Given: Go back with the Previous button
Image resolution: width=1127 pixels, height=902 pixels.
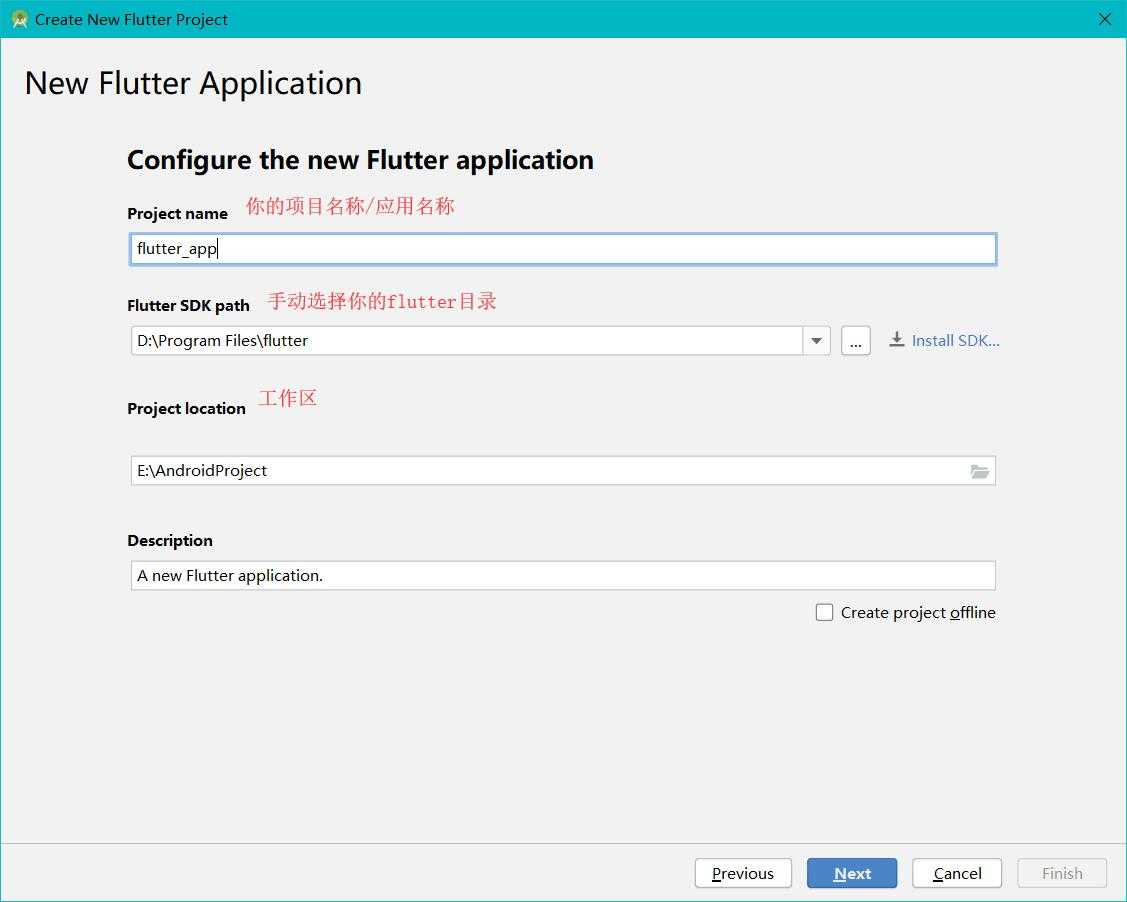Looking at the screenshot, I should pos(743,873).
